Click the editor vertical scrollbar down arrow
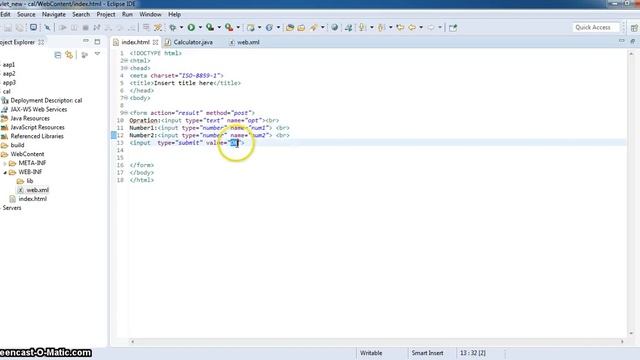The width and height of the screenshot is (640, 360). click(631, 333)
